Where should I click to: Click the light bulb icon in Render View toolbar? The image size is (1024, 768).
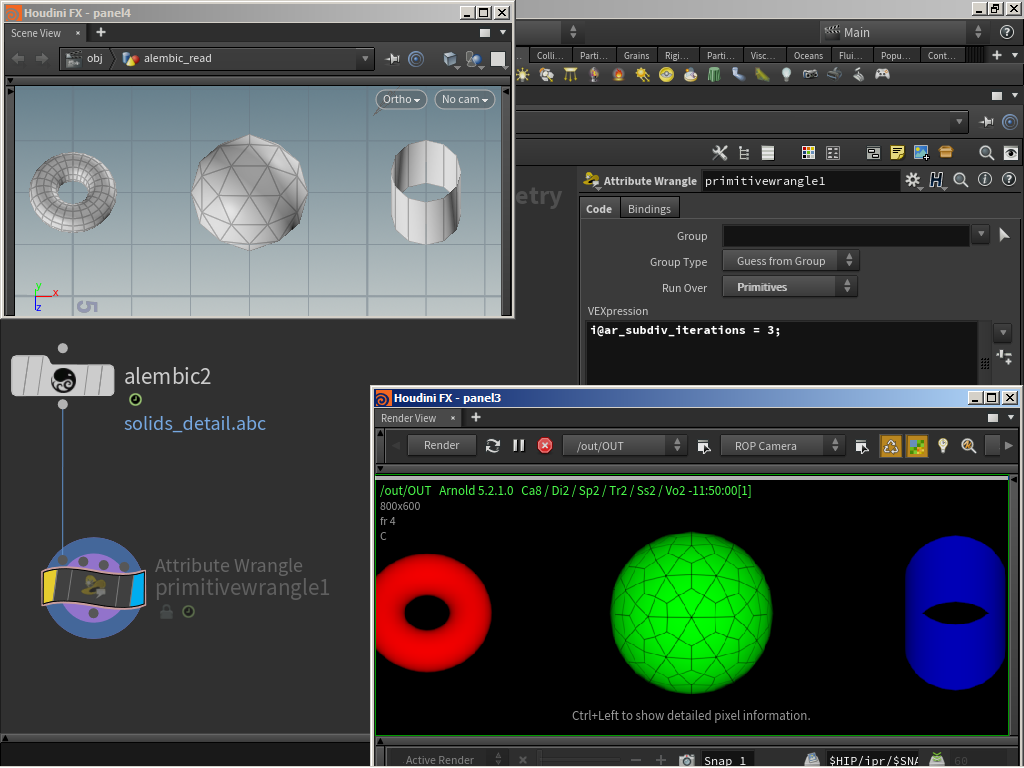(942, 445)
